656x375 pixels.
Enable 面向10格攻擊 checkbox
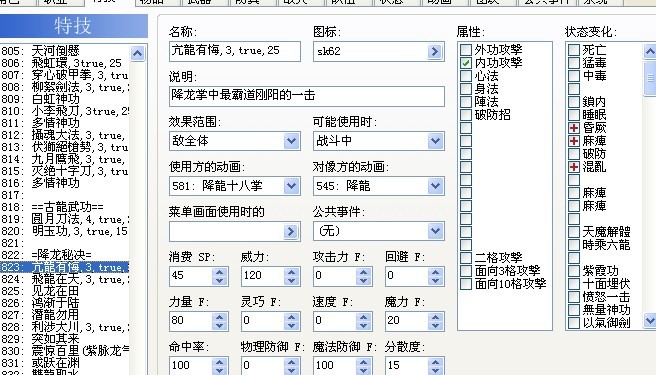coord(466,283)
